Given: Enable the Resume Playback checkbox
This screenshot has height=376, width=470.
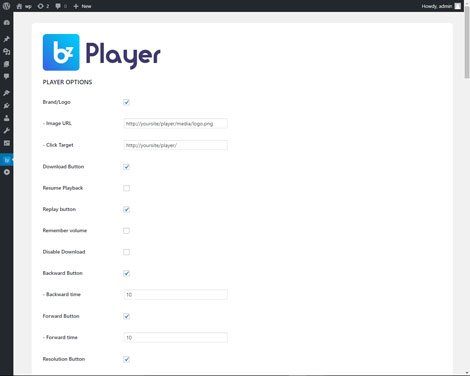Looking at the screenshot, I should [x=126, y=188].
